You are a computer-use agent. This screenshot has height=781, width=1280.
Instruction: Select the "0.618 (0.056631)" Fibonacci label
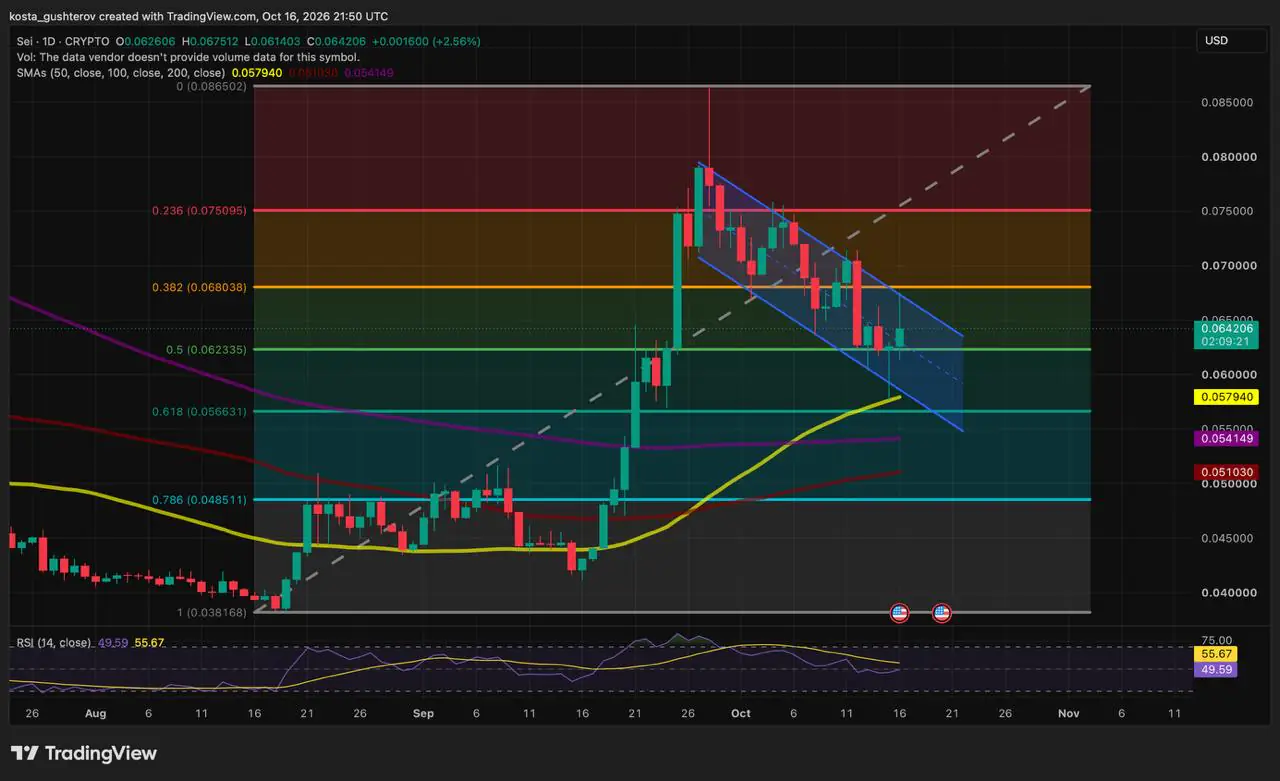click(x=199, y=411)
